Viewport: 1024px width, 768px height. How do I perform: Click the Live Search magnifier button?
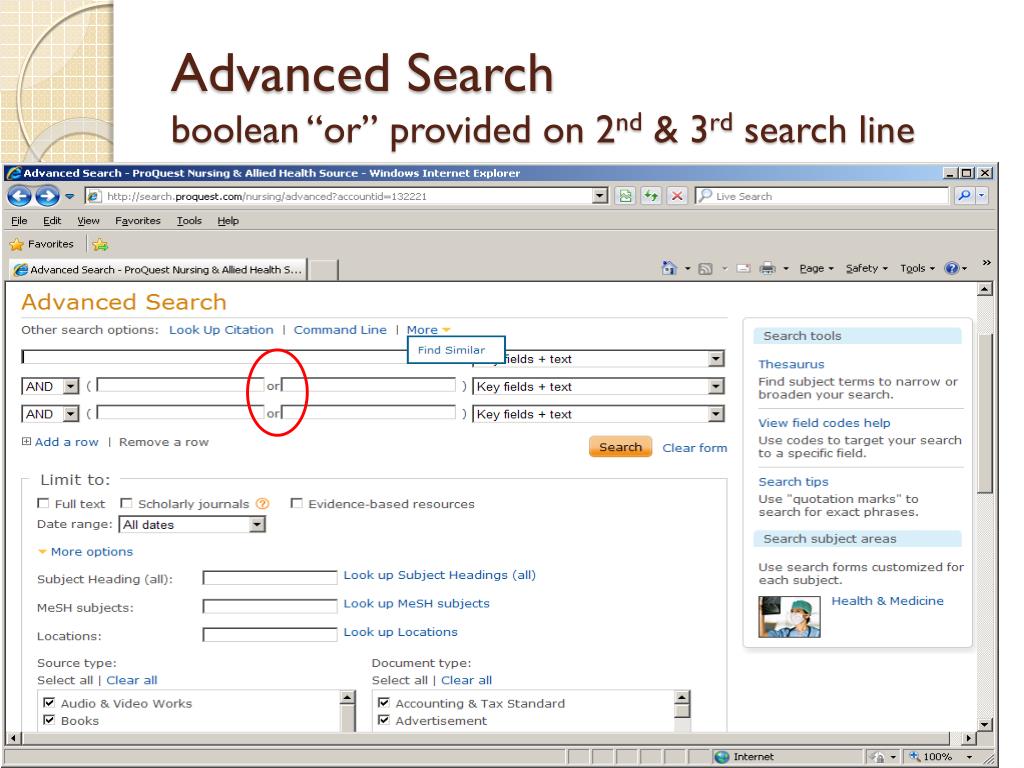[x=964, y=195]
